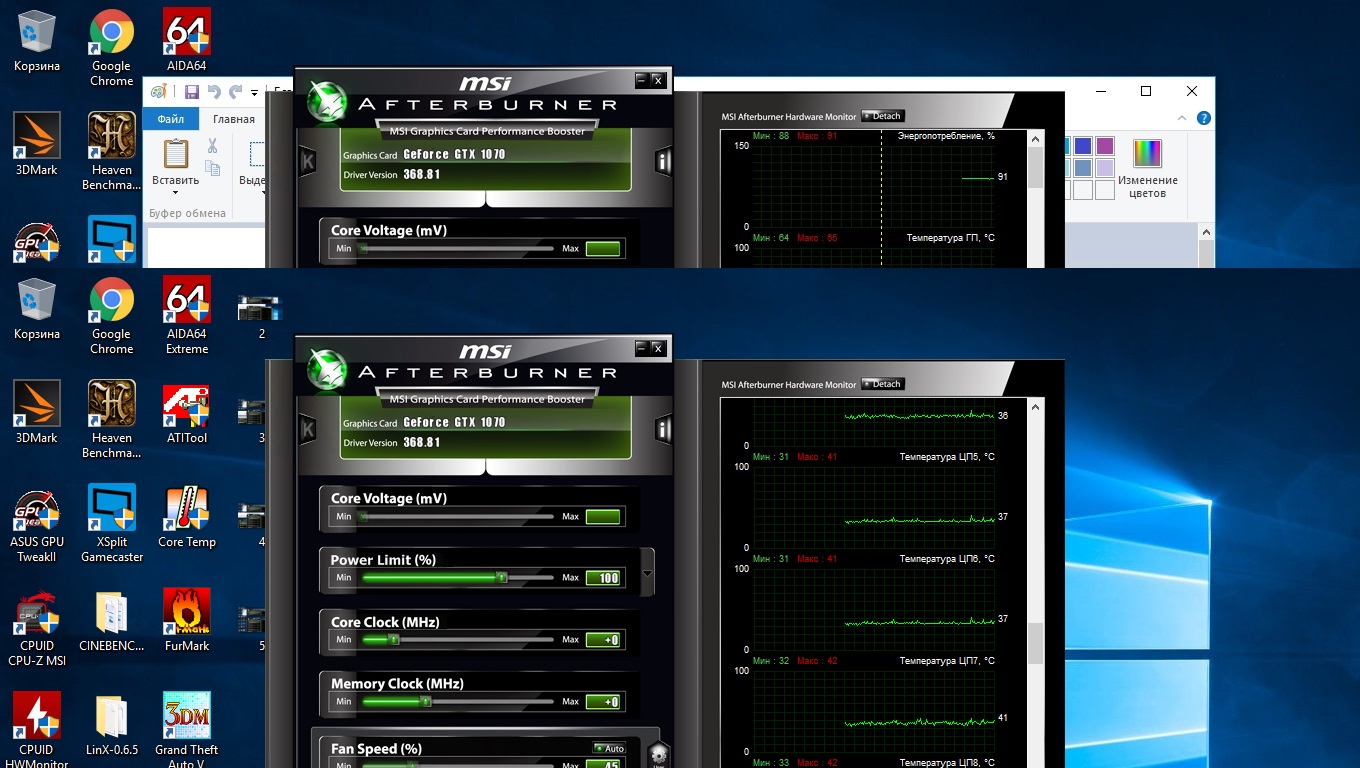Click the Memory Clock value field showing +0
This screenshot has height=768, width=1360.
(x=603, y=702)
